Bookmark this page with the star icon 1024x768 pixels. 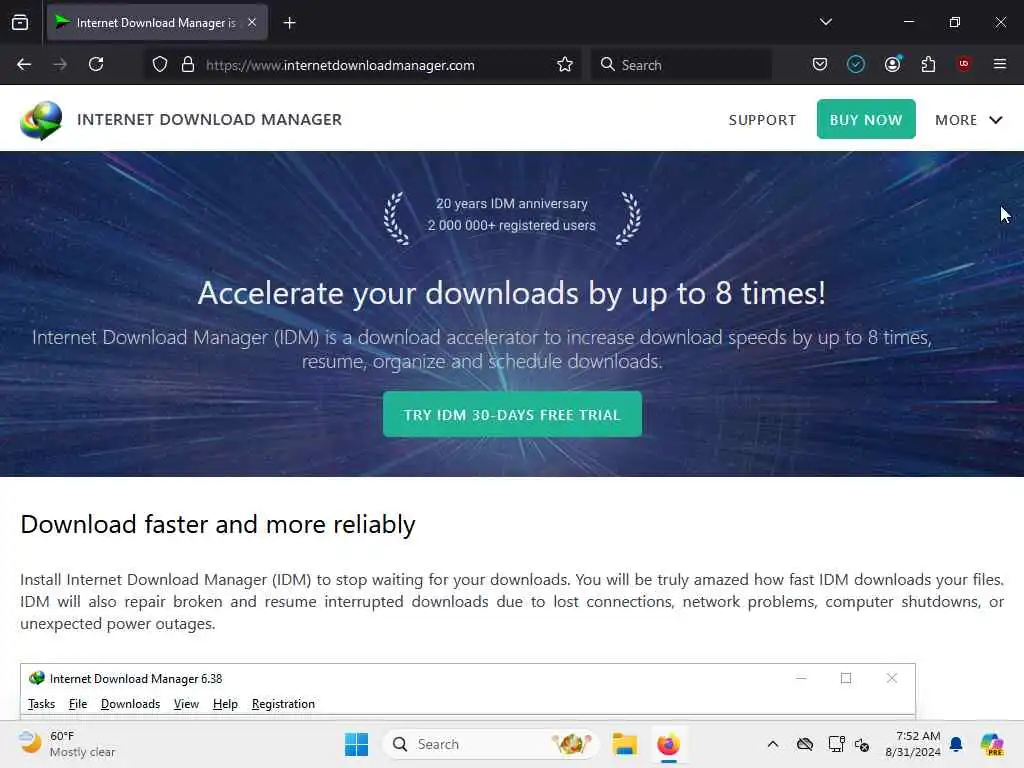tap(565, 65)
